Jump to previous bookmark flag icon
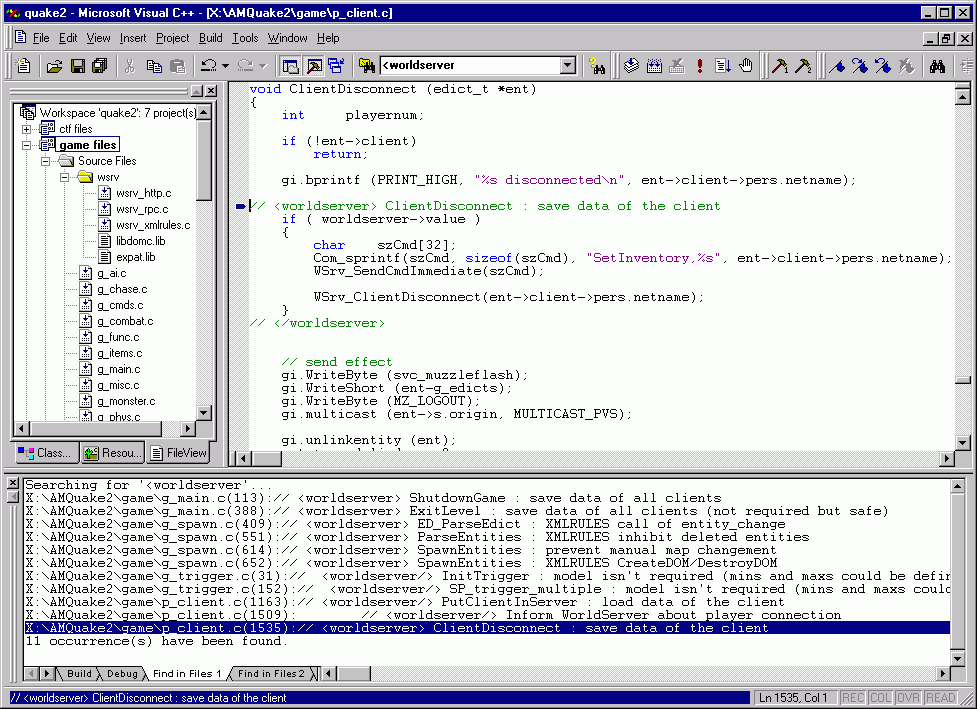977x709 pixels. click(884, 65)
